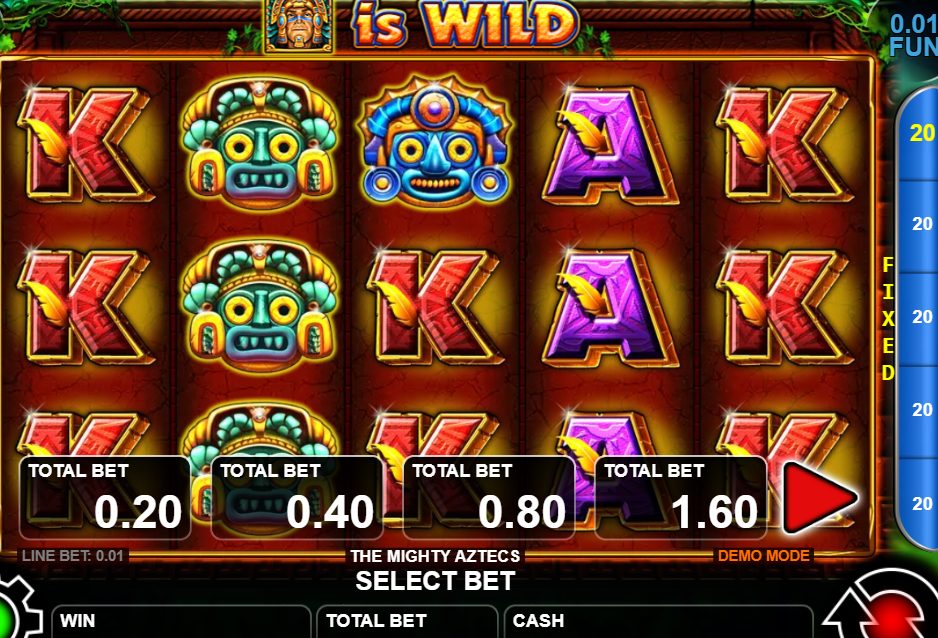Select the 0.40 total bet option
This screenshot has width=938, height=638.
(297, 497)
